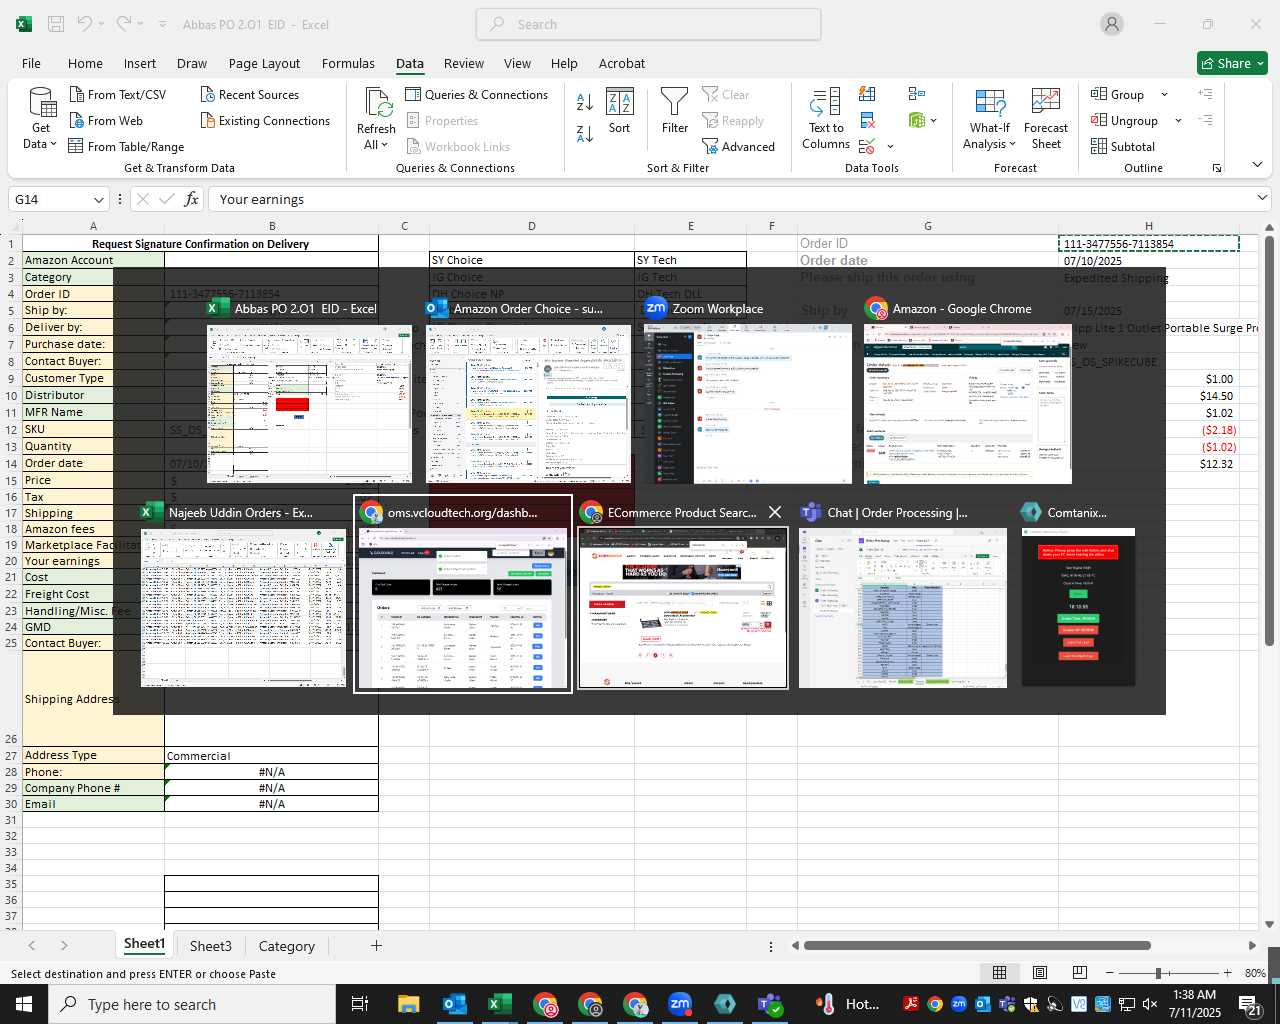This screenshot has width=1280, height=1024.
Task: Click the horizontal scrollbar thumb
Action: click(977, 945)
